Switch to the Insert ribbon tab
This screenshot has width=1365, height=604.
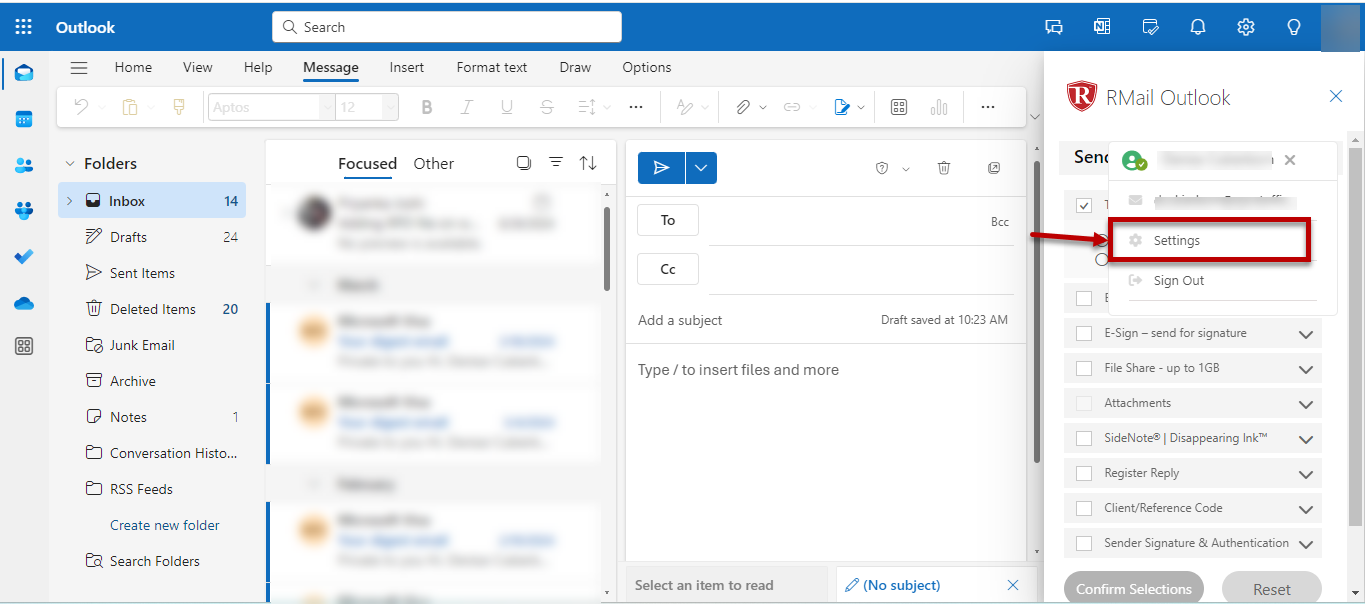coord(406,67)
